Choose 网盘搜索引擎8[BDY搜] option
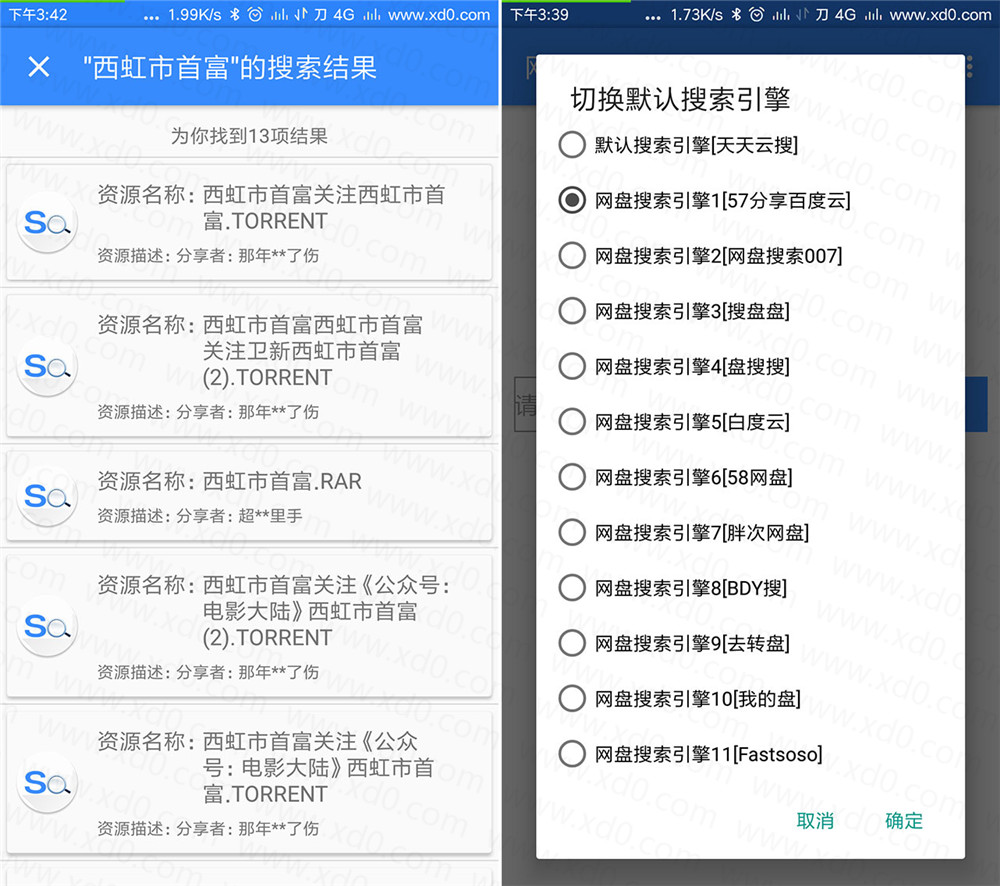This screenshot has width=1000, height=886. point(673,588)
